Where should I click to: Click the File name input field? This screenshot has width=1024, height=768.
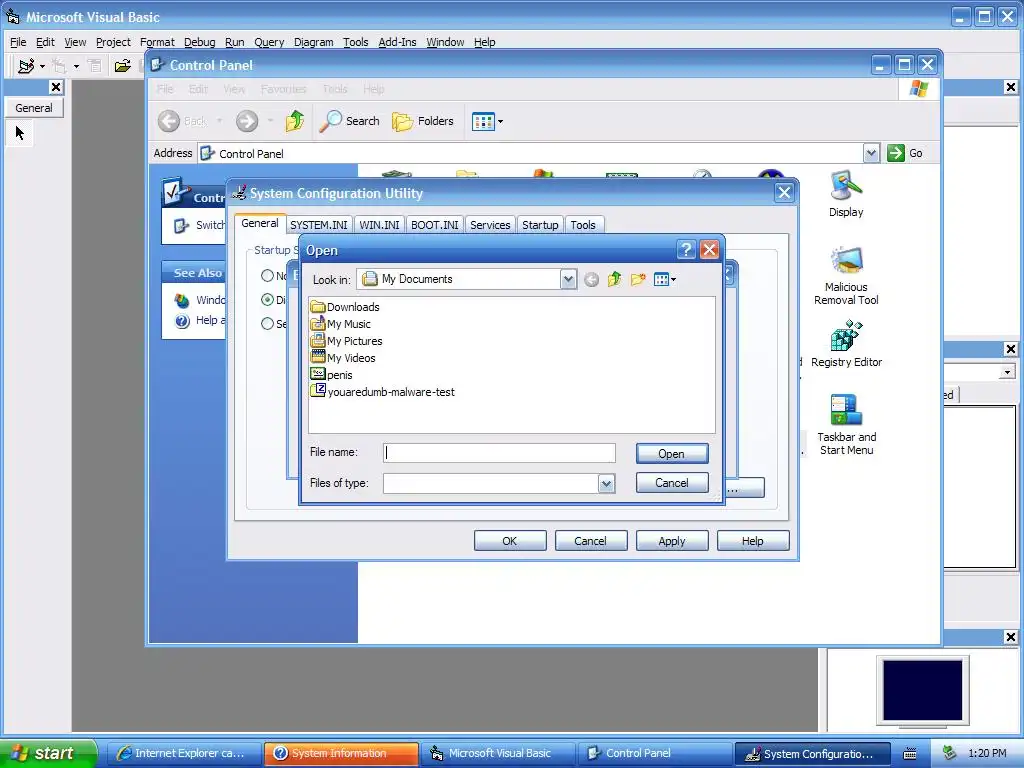click(499, 453)
